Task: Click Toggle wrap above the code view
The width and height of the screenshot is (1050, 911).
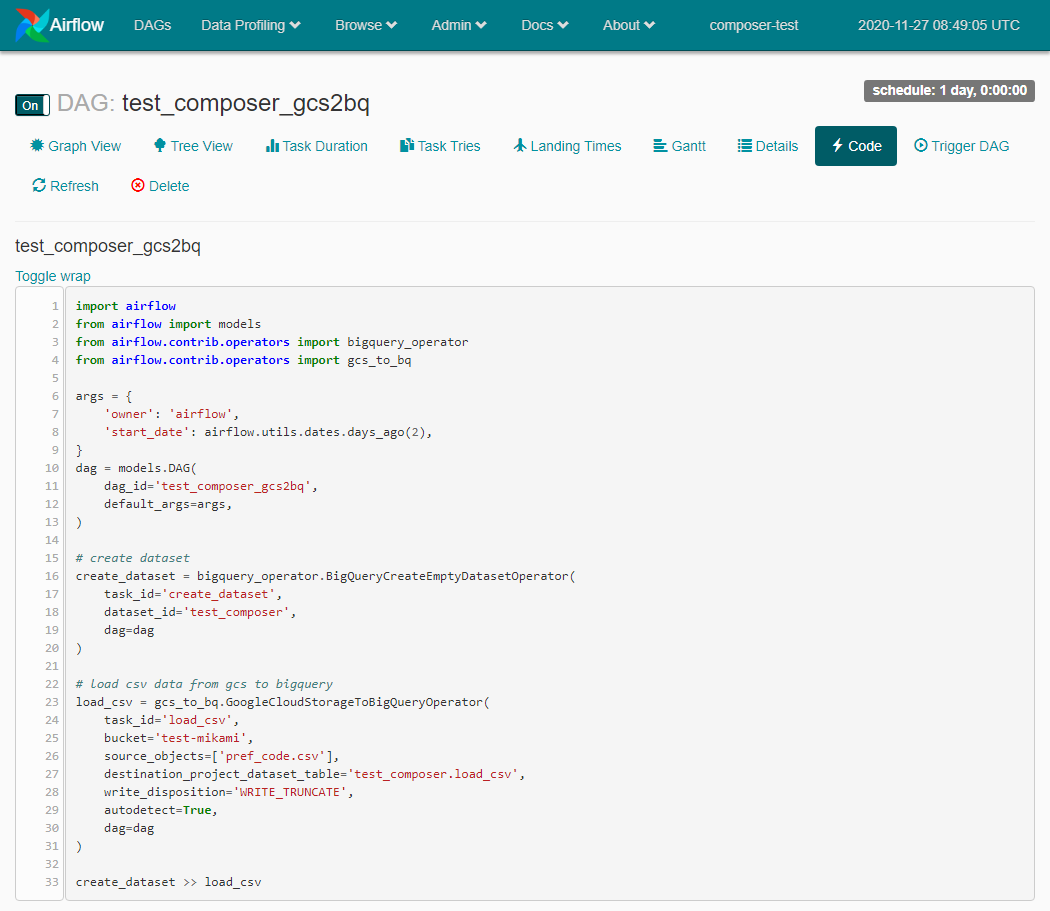Action: pos(52,276)
